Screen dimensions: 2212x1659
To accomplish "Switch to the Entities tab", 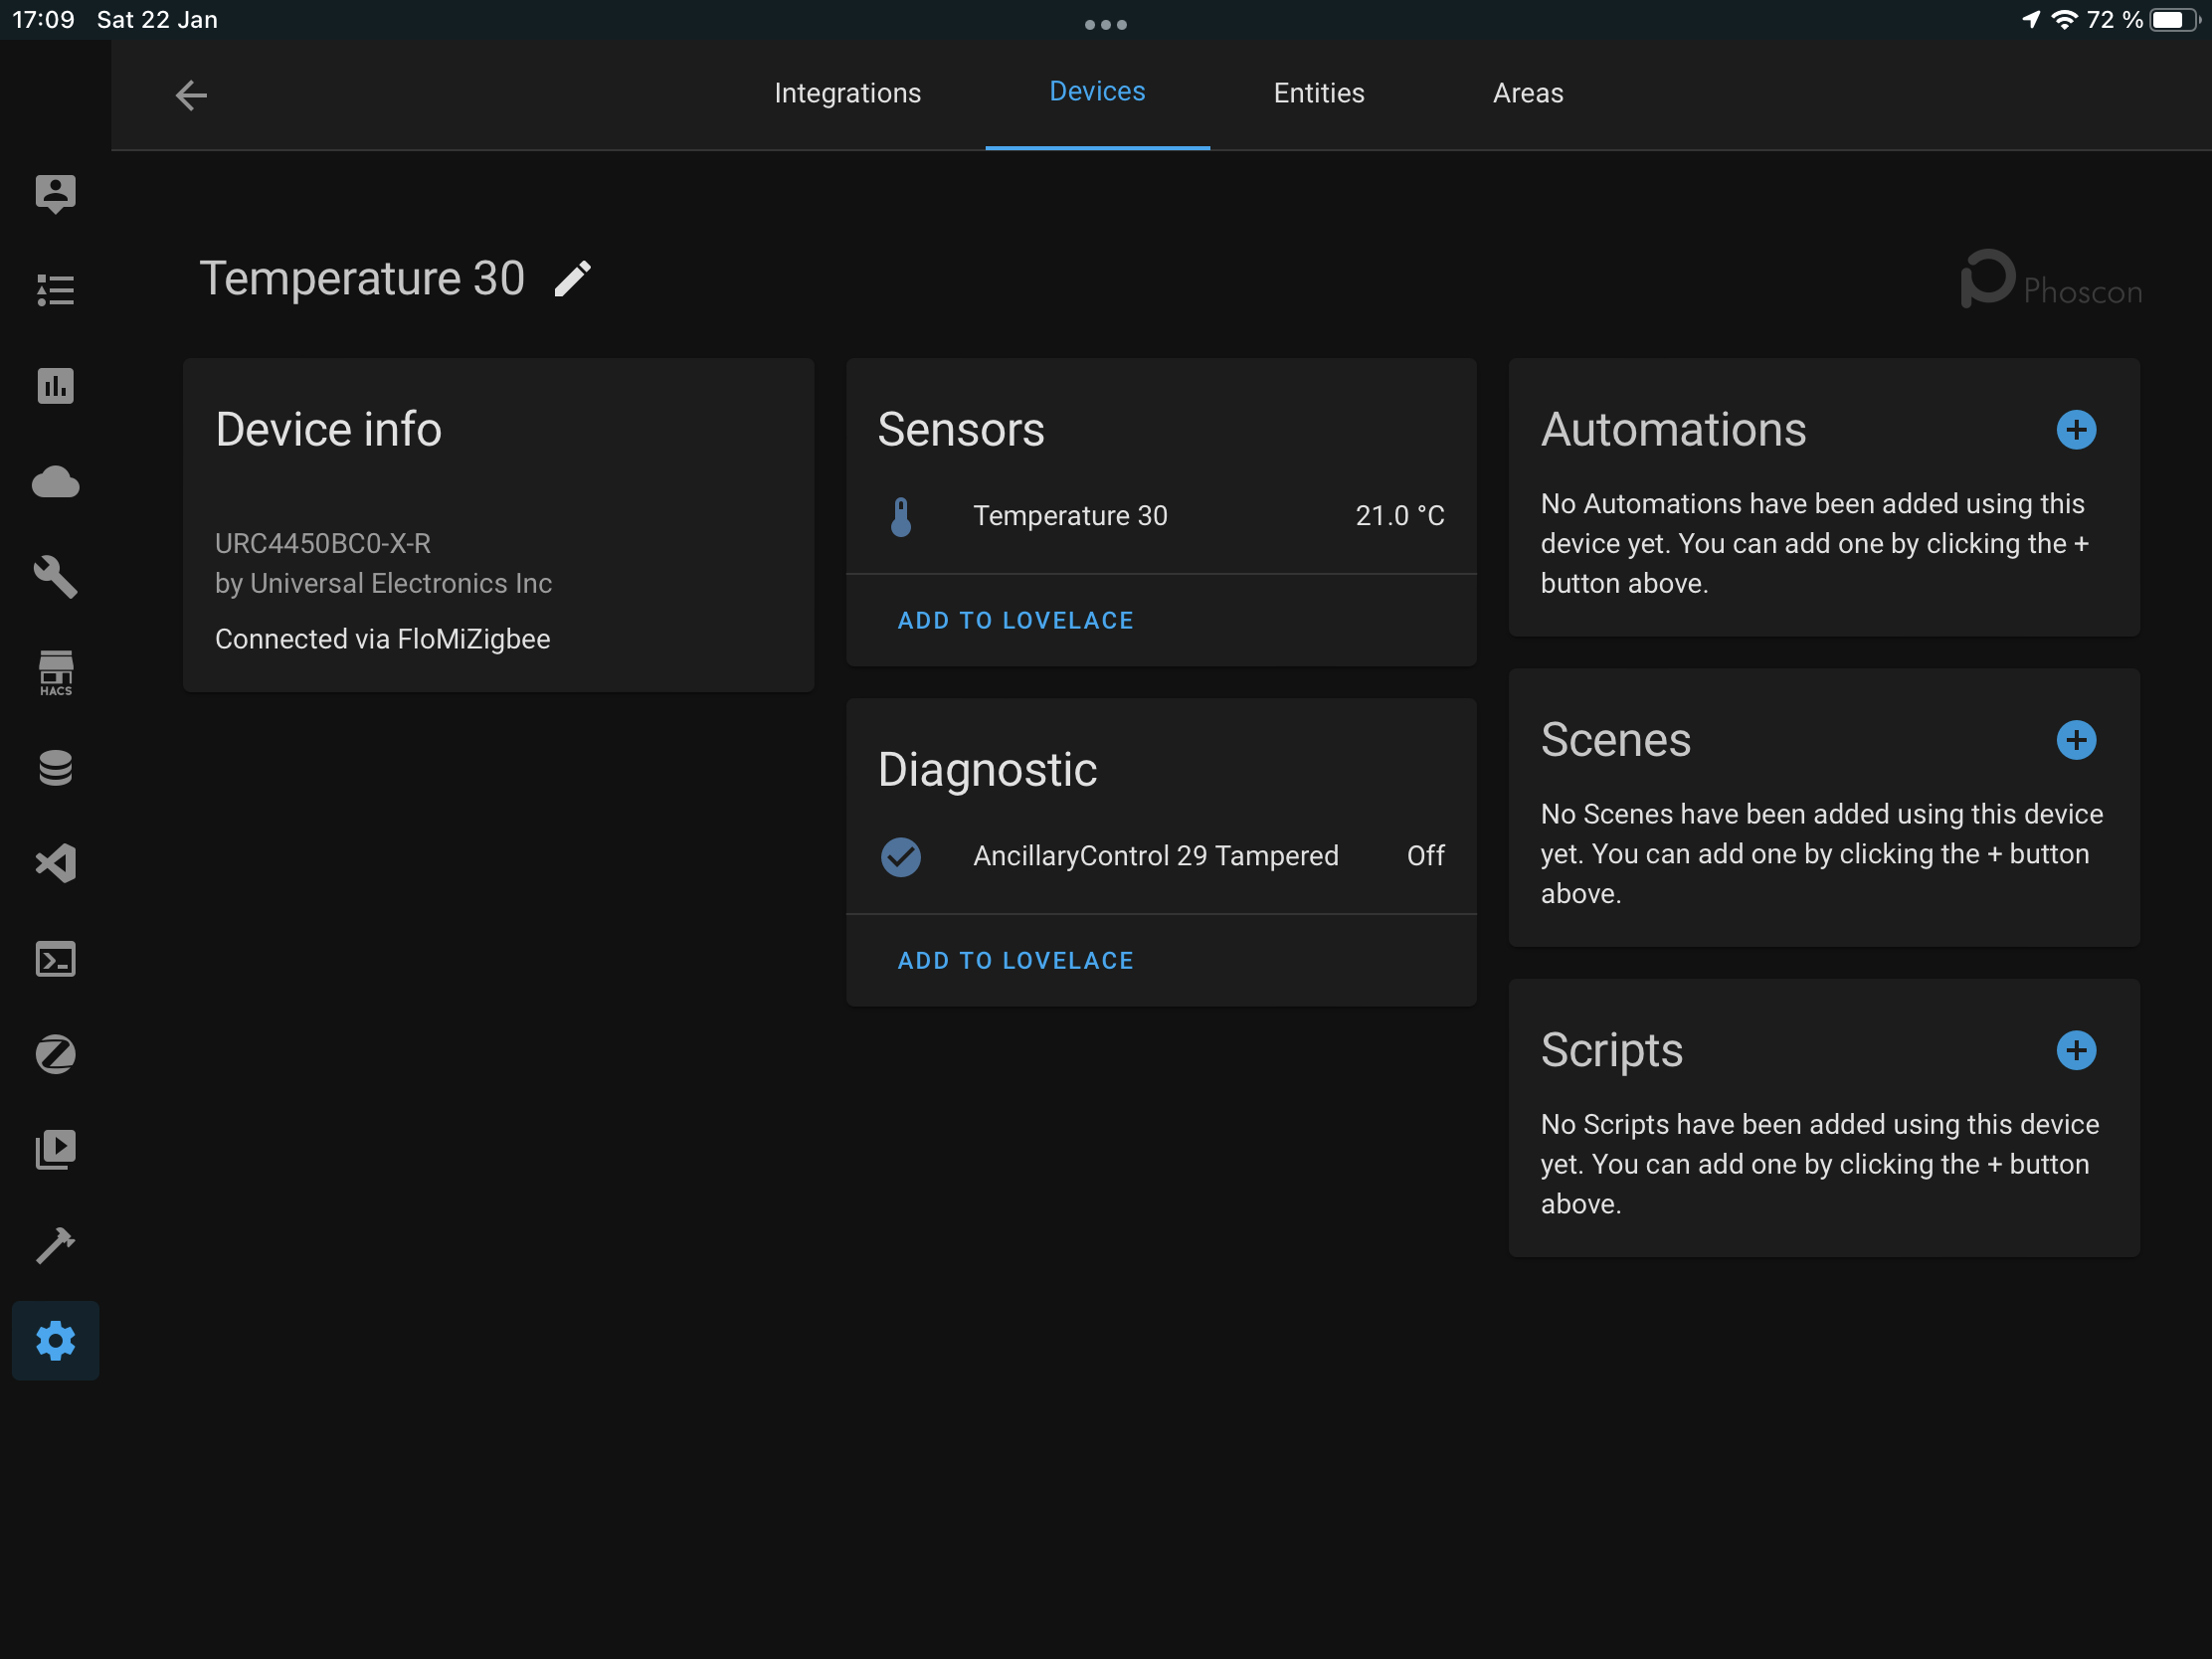I will 1318,93.
